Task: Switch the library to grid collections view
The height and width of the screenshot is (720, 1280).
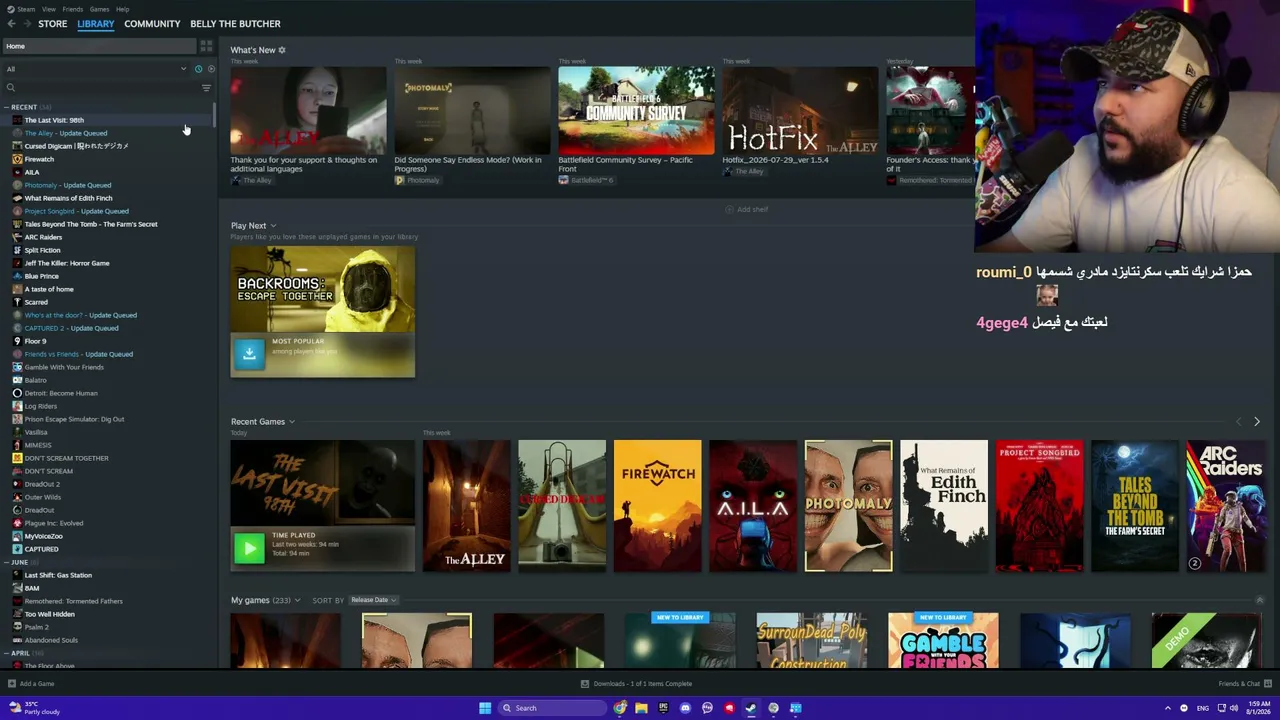Action: click(x=206, y=46)
